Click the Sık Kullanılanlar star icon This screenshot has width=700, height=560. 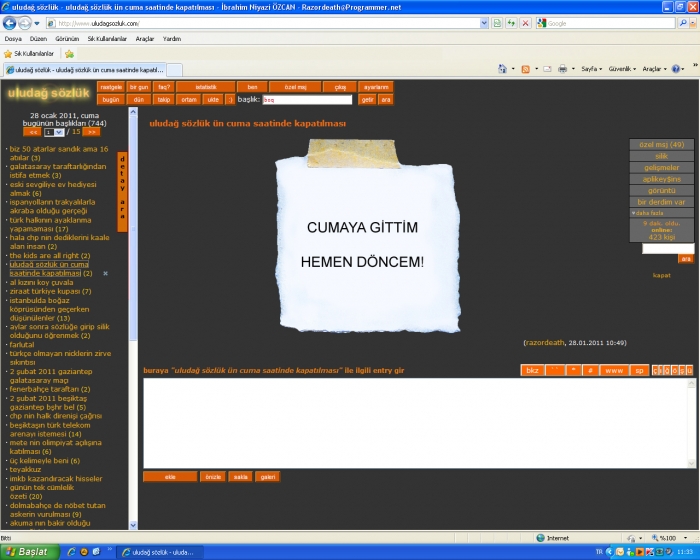pos(8,54)
